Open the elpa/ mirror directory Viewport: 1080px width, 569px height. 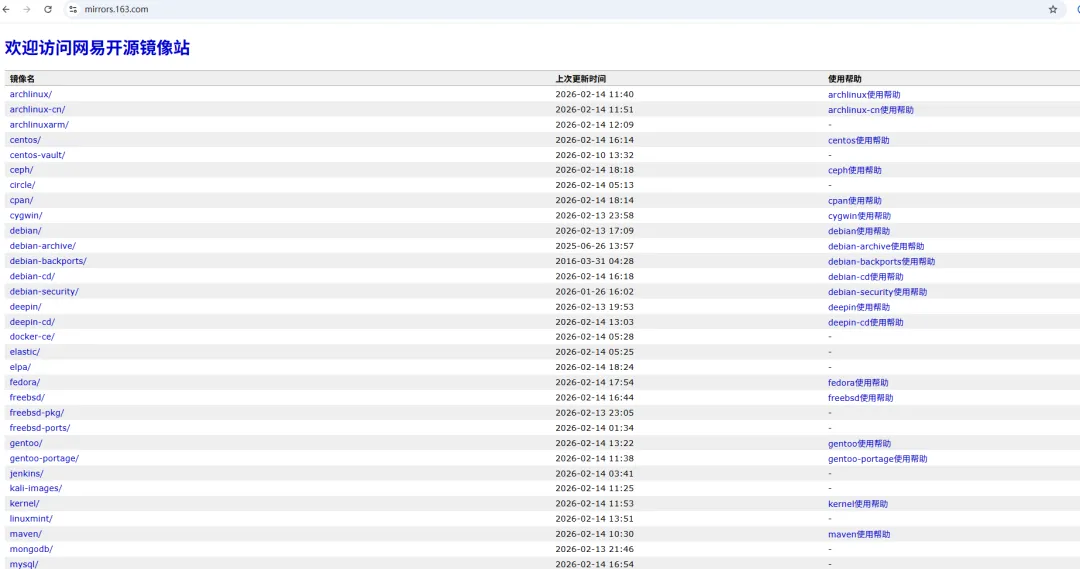click(21, 367)
